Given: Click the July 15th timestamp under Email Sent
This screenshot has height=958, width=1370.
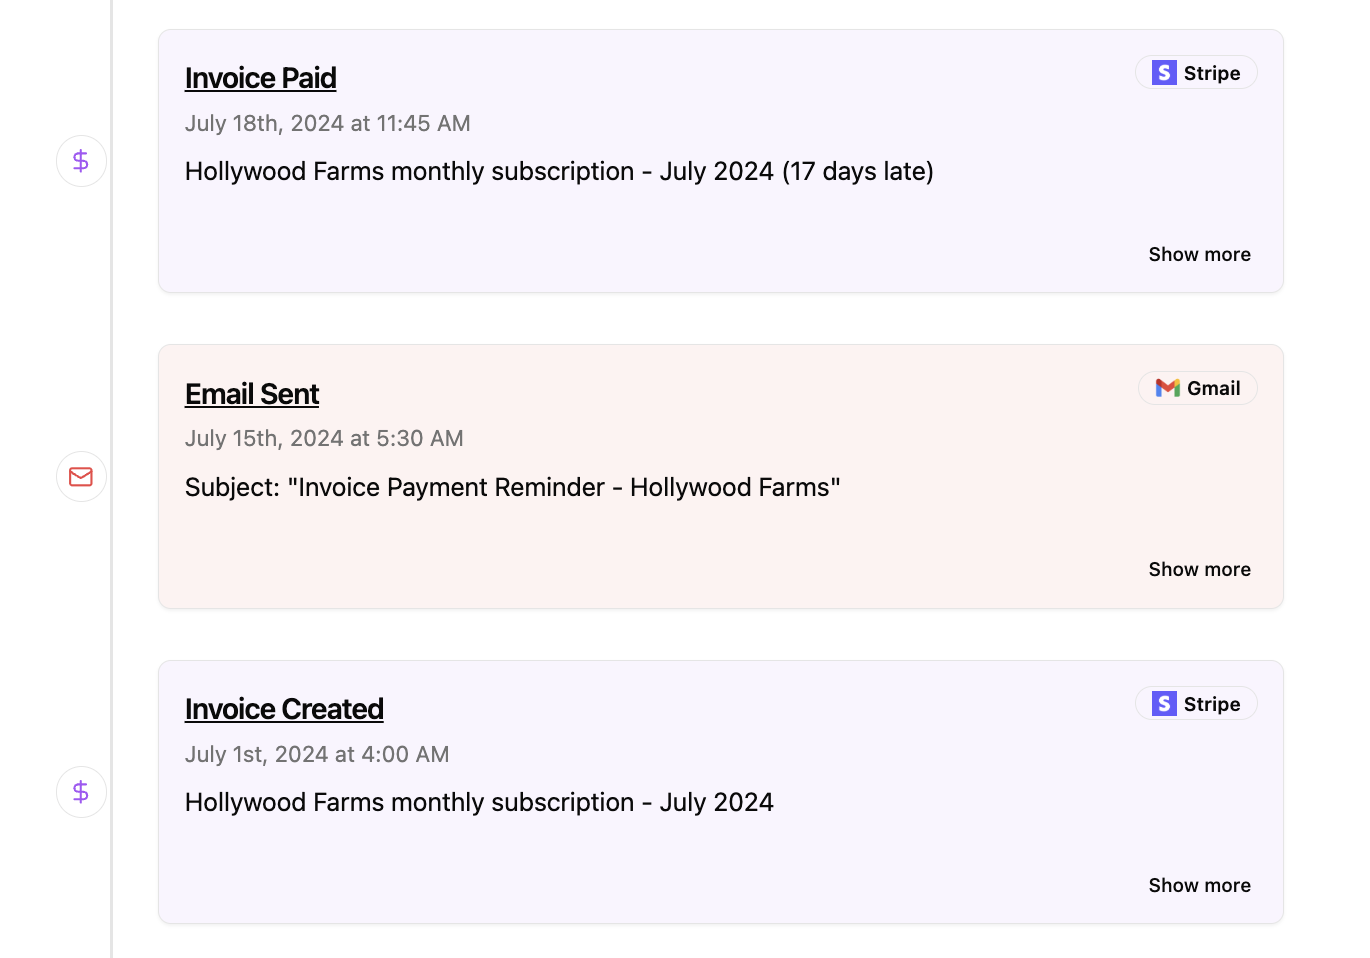Looking at the screenshot, I should (x=324, y=438).
